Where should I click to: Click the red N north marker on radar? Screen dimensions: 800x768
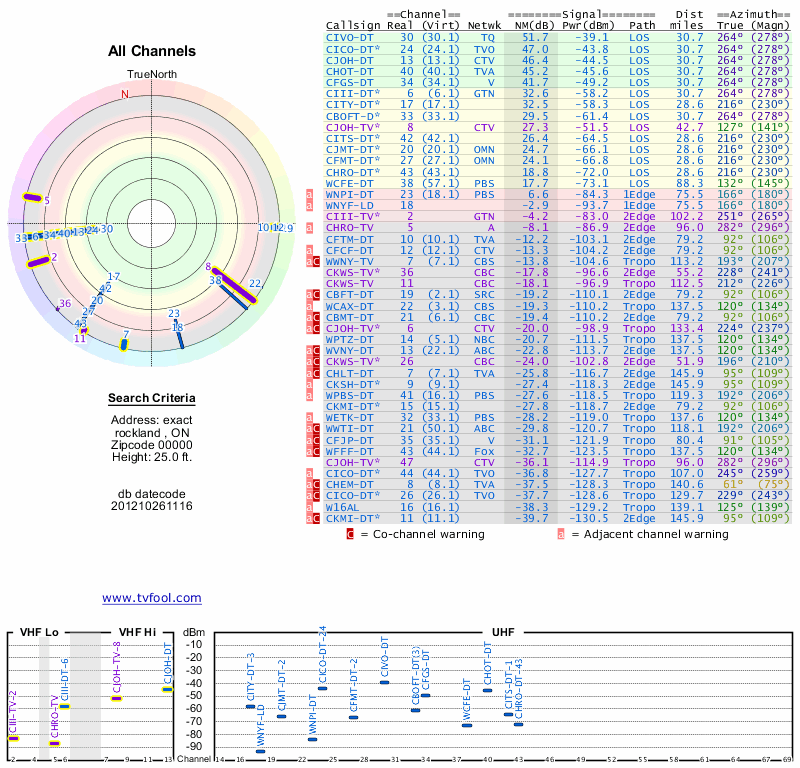tap(125, 95)
